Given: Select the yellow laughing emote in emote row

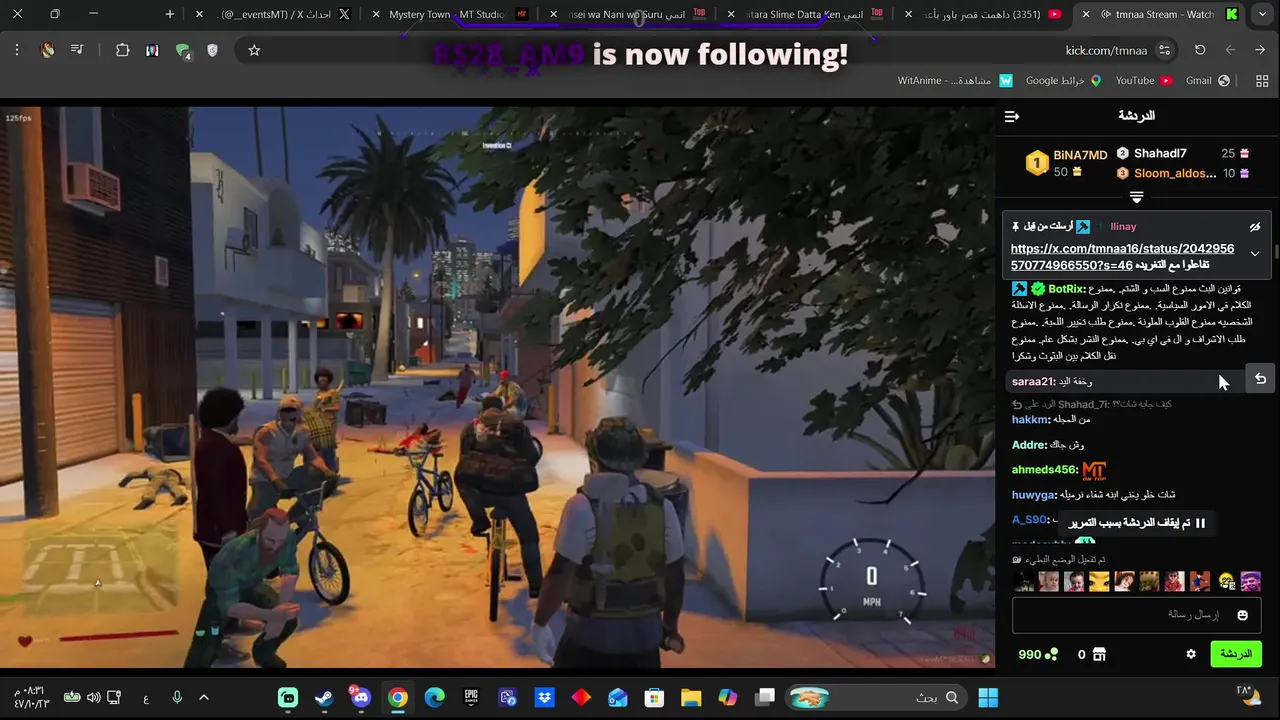Looking at the screenshot, I should pyautogui.click(x=1227, y=581).
